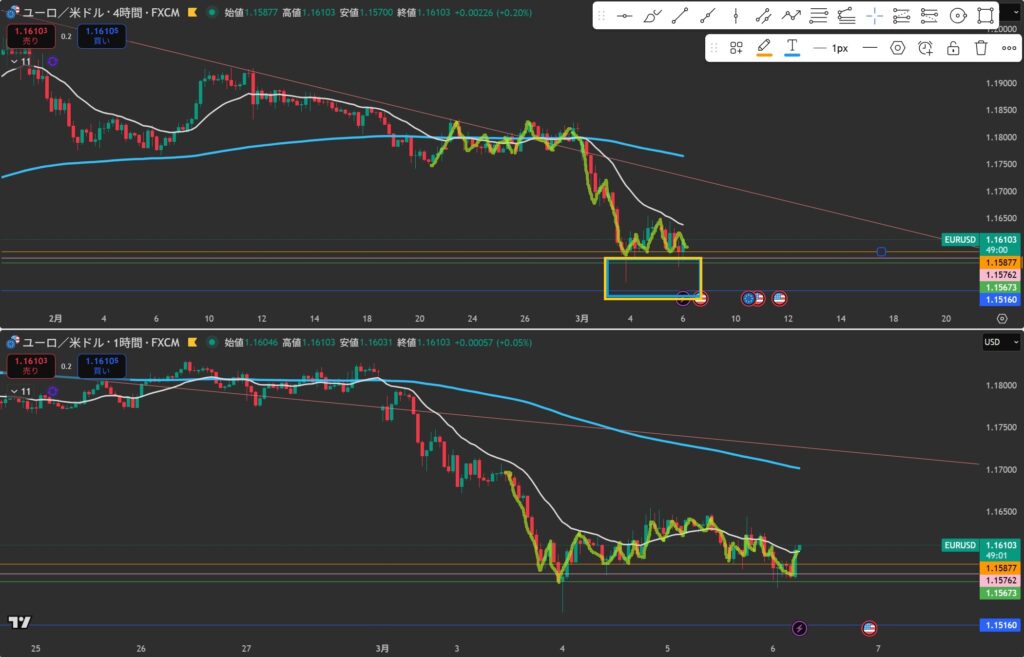Open the line style selector
Image resolution: width=1024 pixels, height=657 pixels.
coord(869,48)
